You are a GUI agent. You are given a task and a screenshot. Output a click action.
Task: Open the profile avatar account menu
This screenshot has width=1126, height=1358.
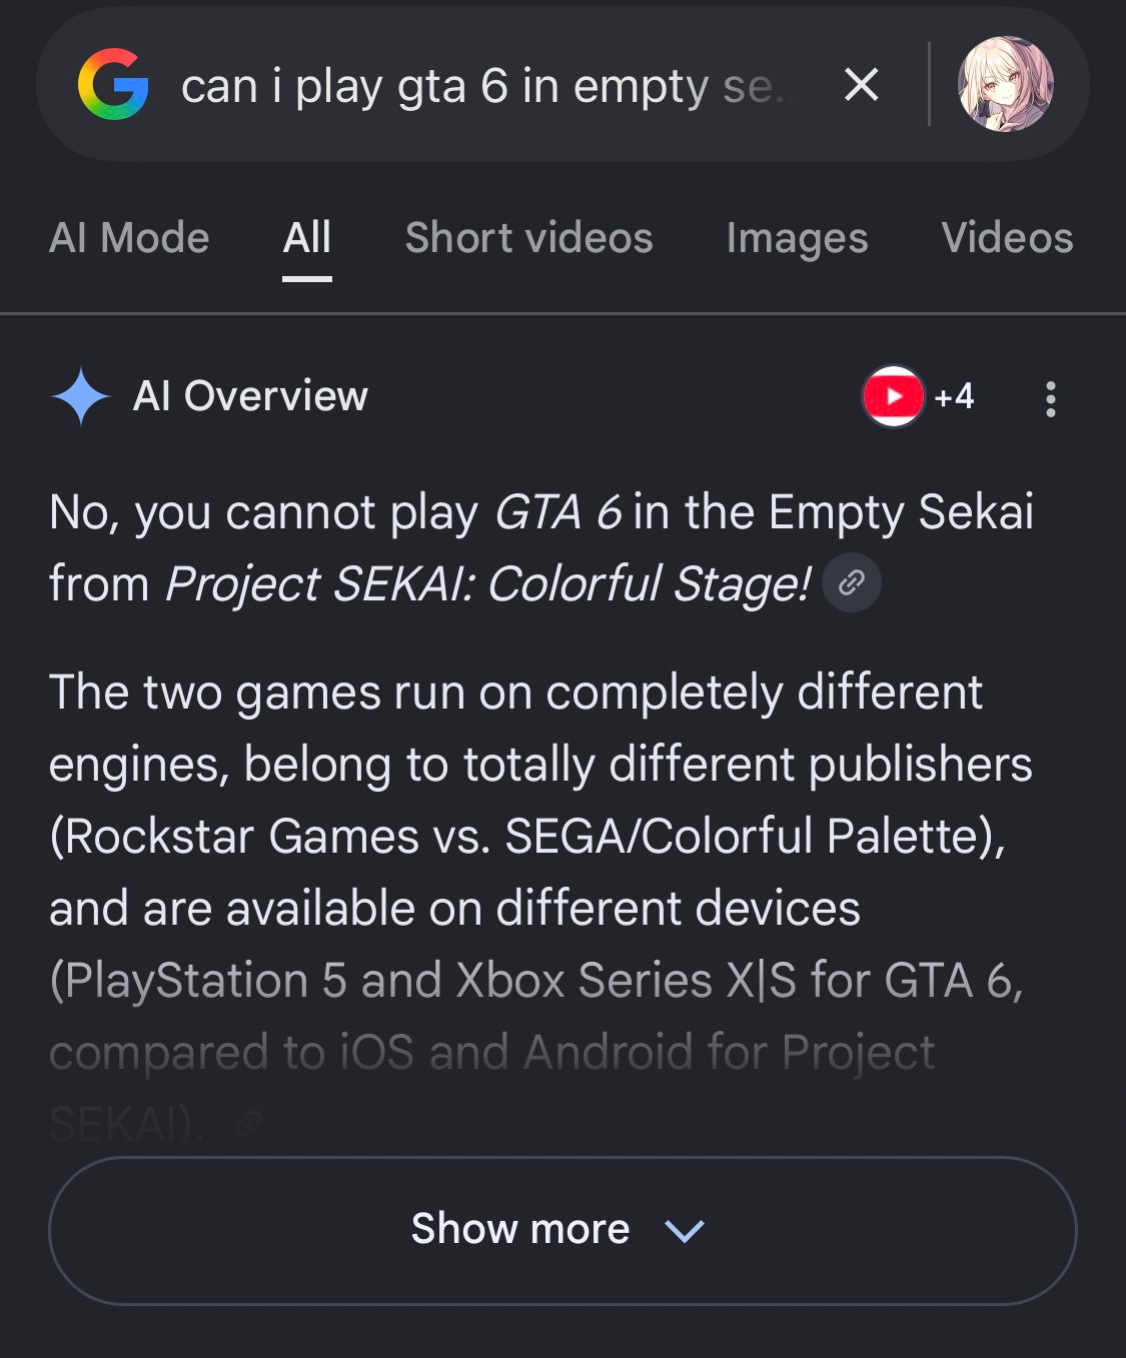pyautogui.click(x=1005, y=84)
